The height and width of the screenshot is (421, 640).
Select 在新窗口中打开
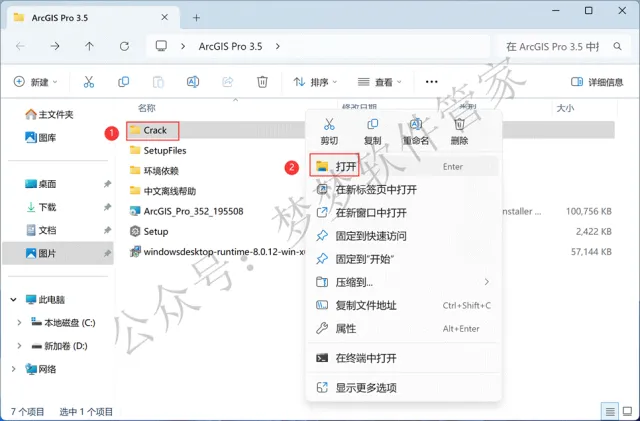pos(404,213)
